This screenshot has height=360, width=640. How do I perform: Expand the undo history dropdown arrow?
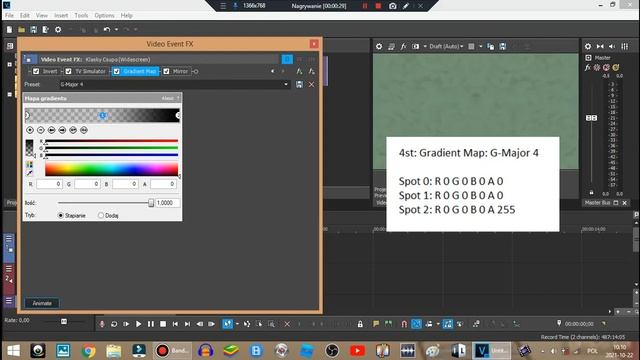[116, 30]
